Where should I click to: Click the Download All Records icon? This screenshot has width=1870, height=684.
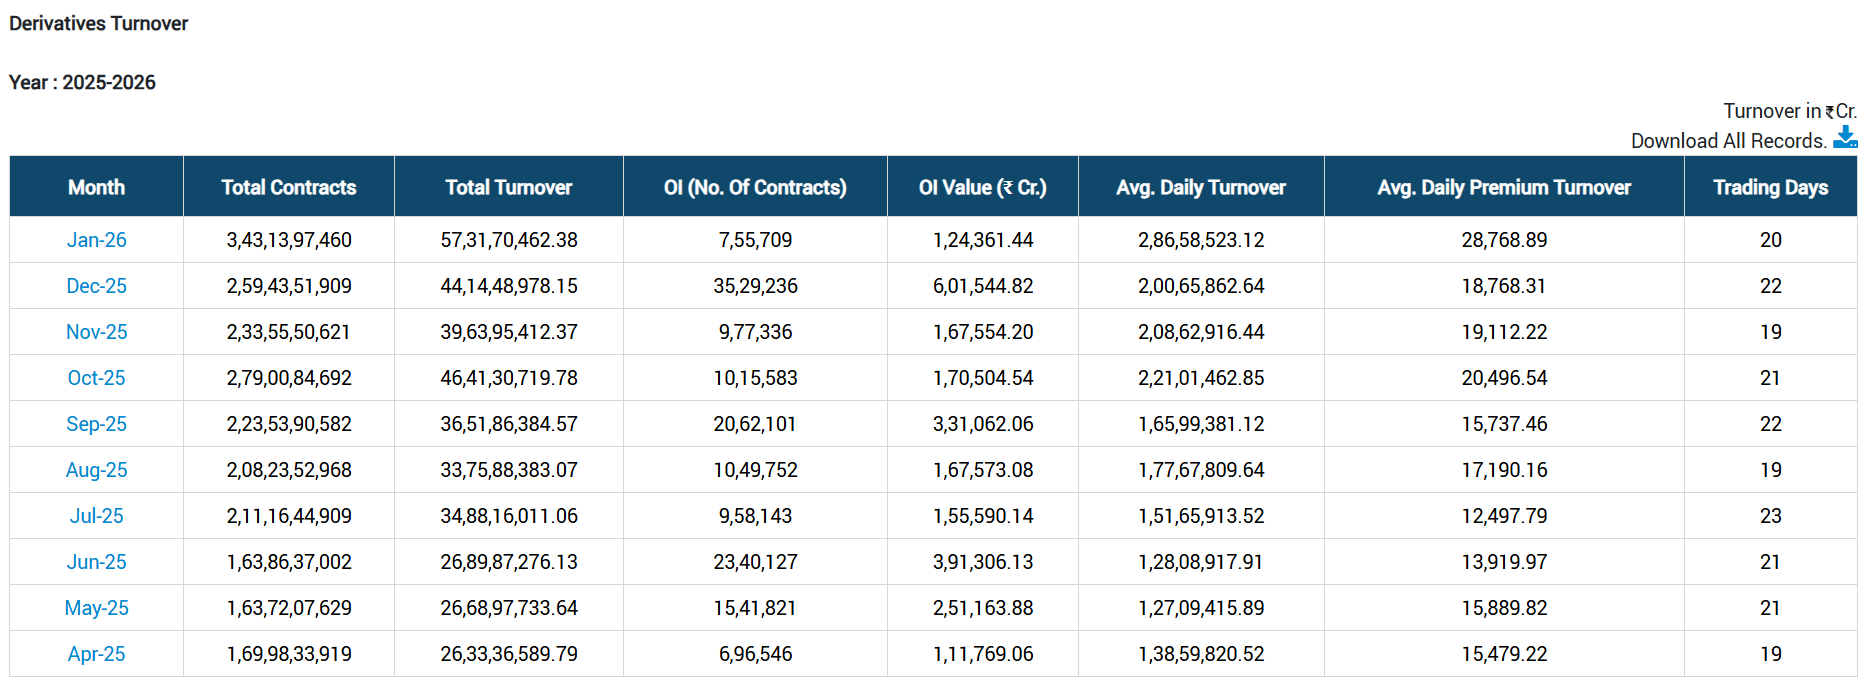click(1845, 138)
